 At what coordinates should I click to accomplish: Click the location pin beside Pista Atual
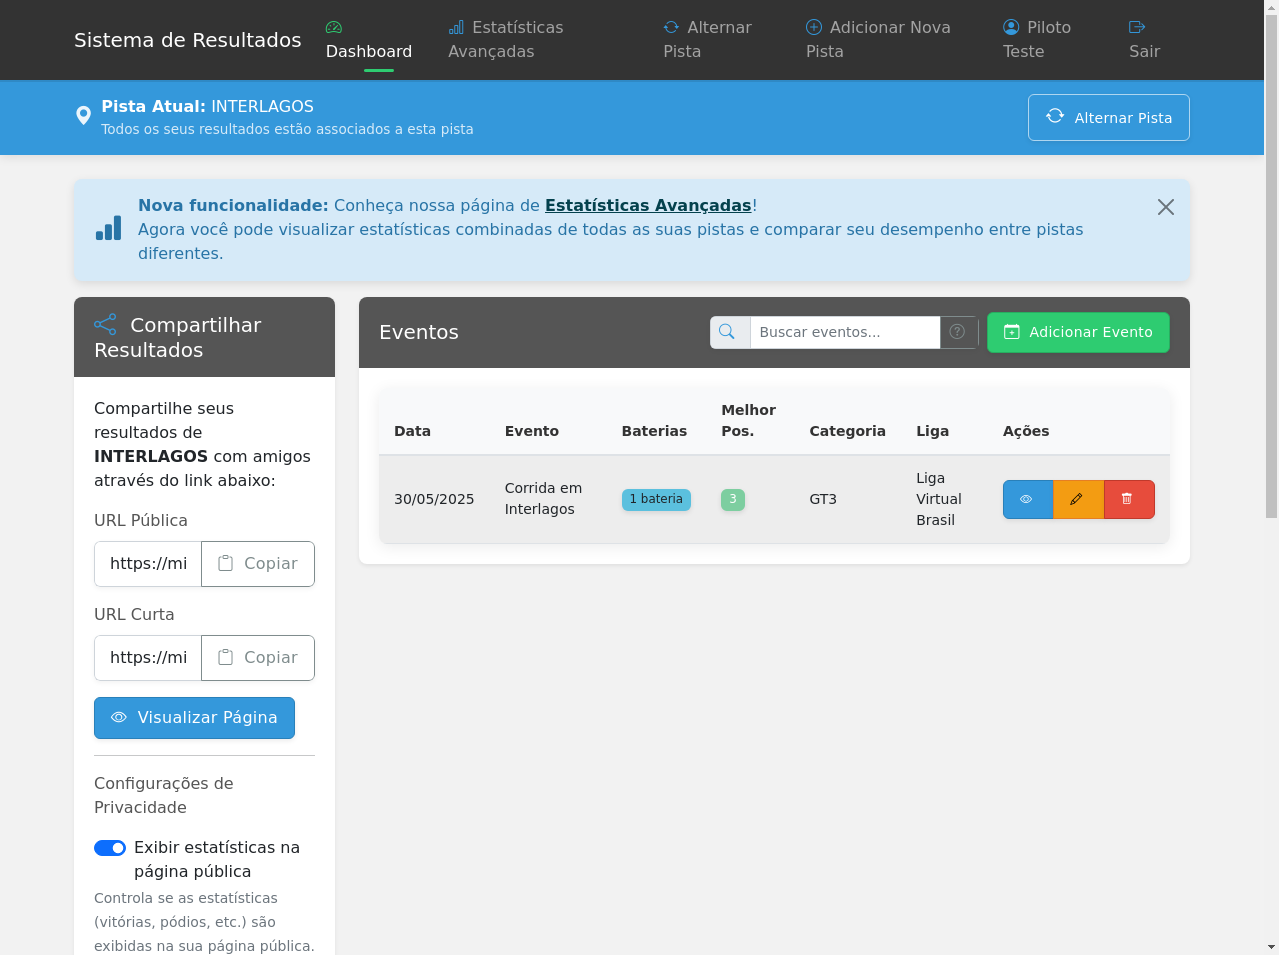tap(83, 115)
